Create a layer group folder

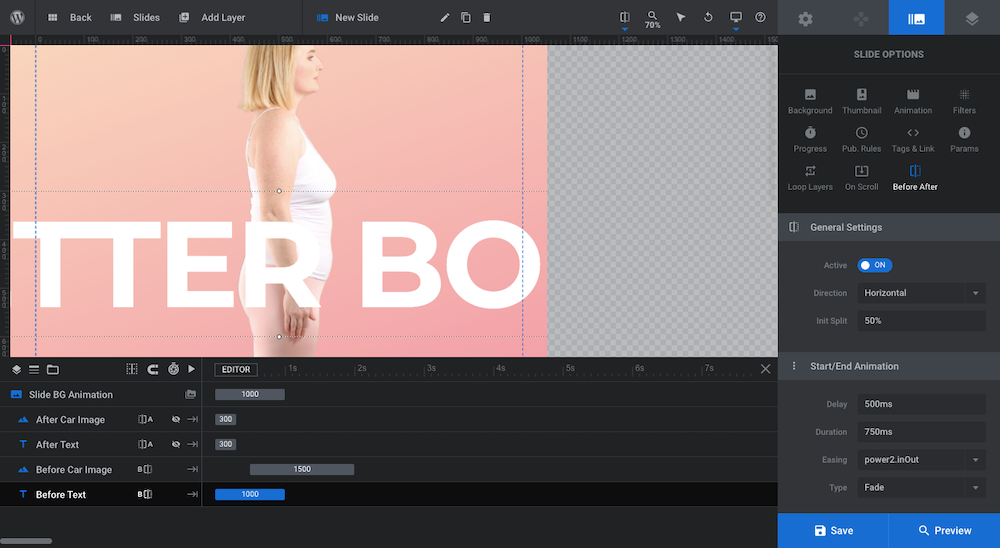pyautogui.click(x=53, y=369)
